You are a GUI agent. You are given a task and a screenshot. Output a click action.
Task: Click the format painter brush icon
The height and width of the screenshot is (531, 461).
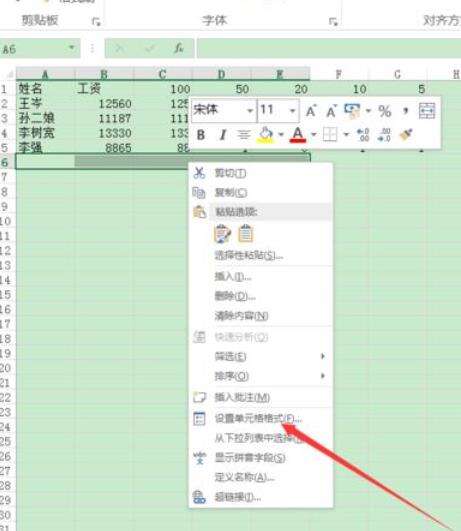[x=405, y=135]
